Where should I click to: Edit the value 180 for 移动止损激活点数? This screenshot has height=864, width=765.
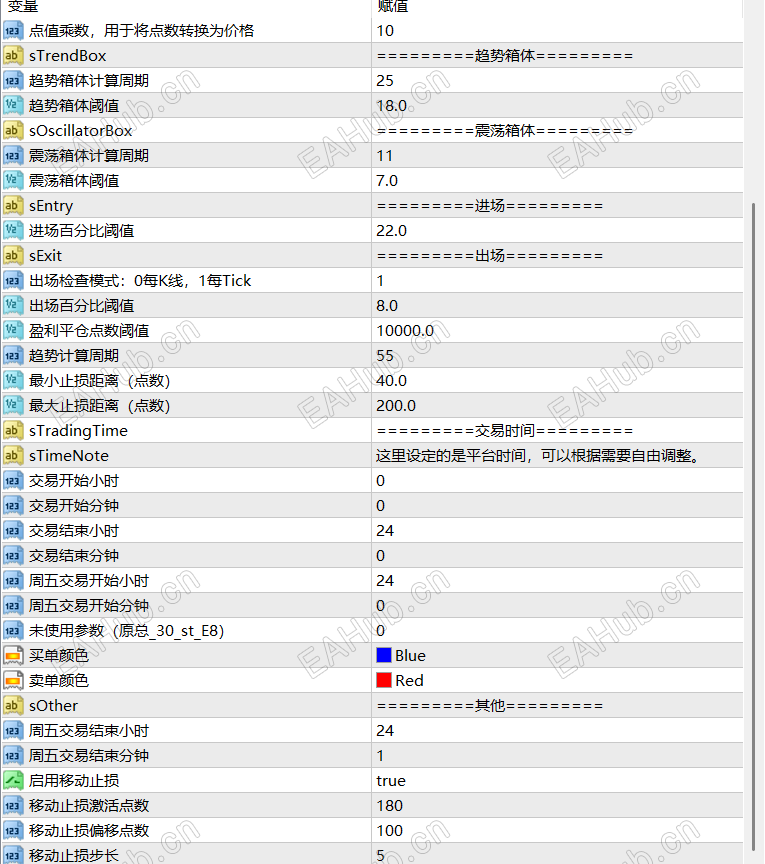389,805
